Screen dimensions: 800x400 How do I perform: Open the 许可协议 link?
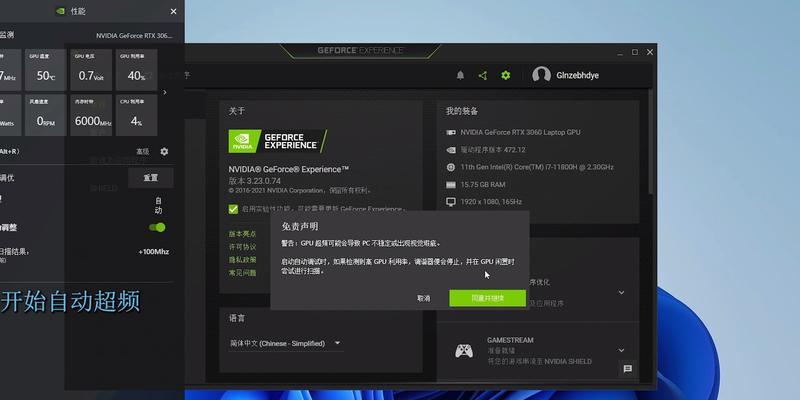pyautogui.click(x=242, y=247)
